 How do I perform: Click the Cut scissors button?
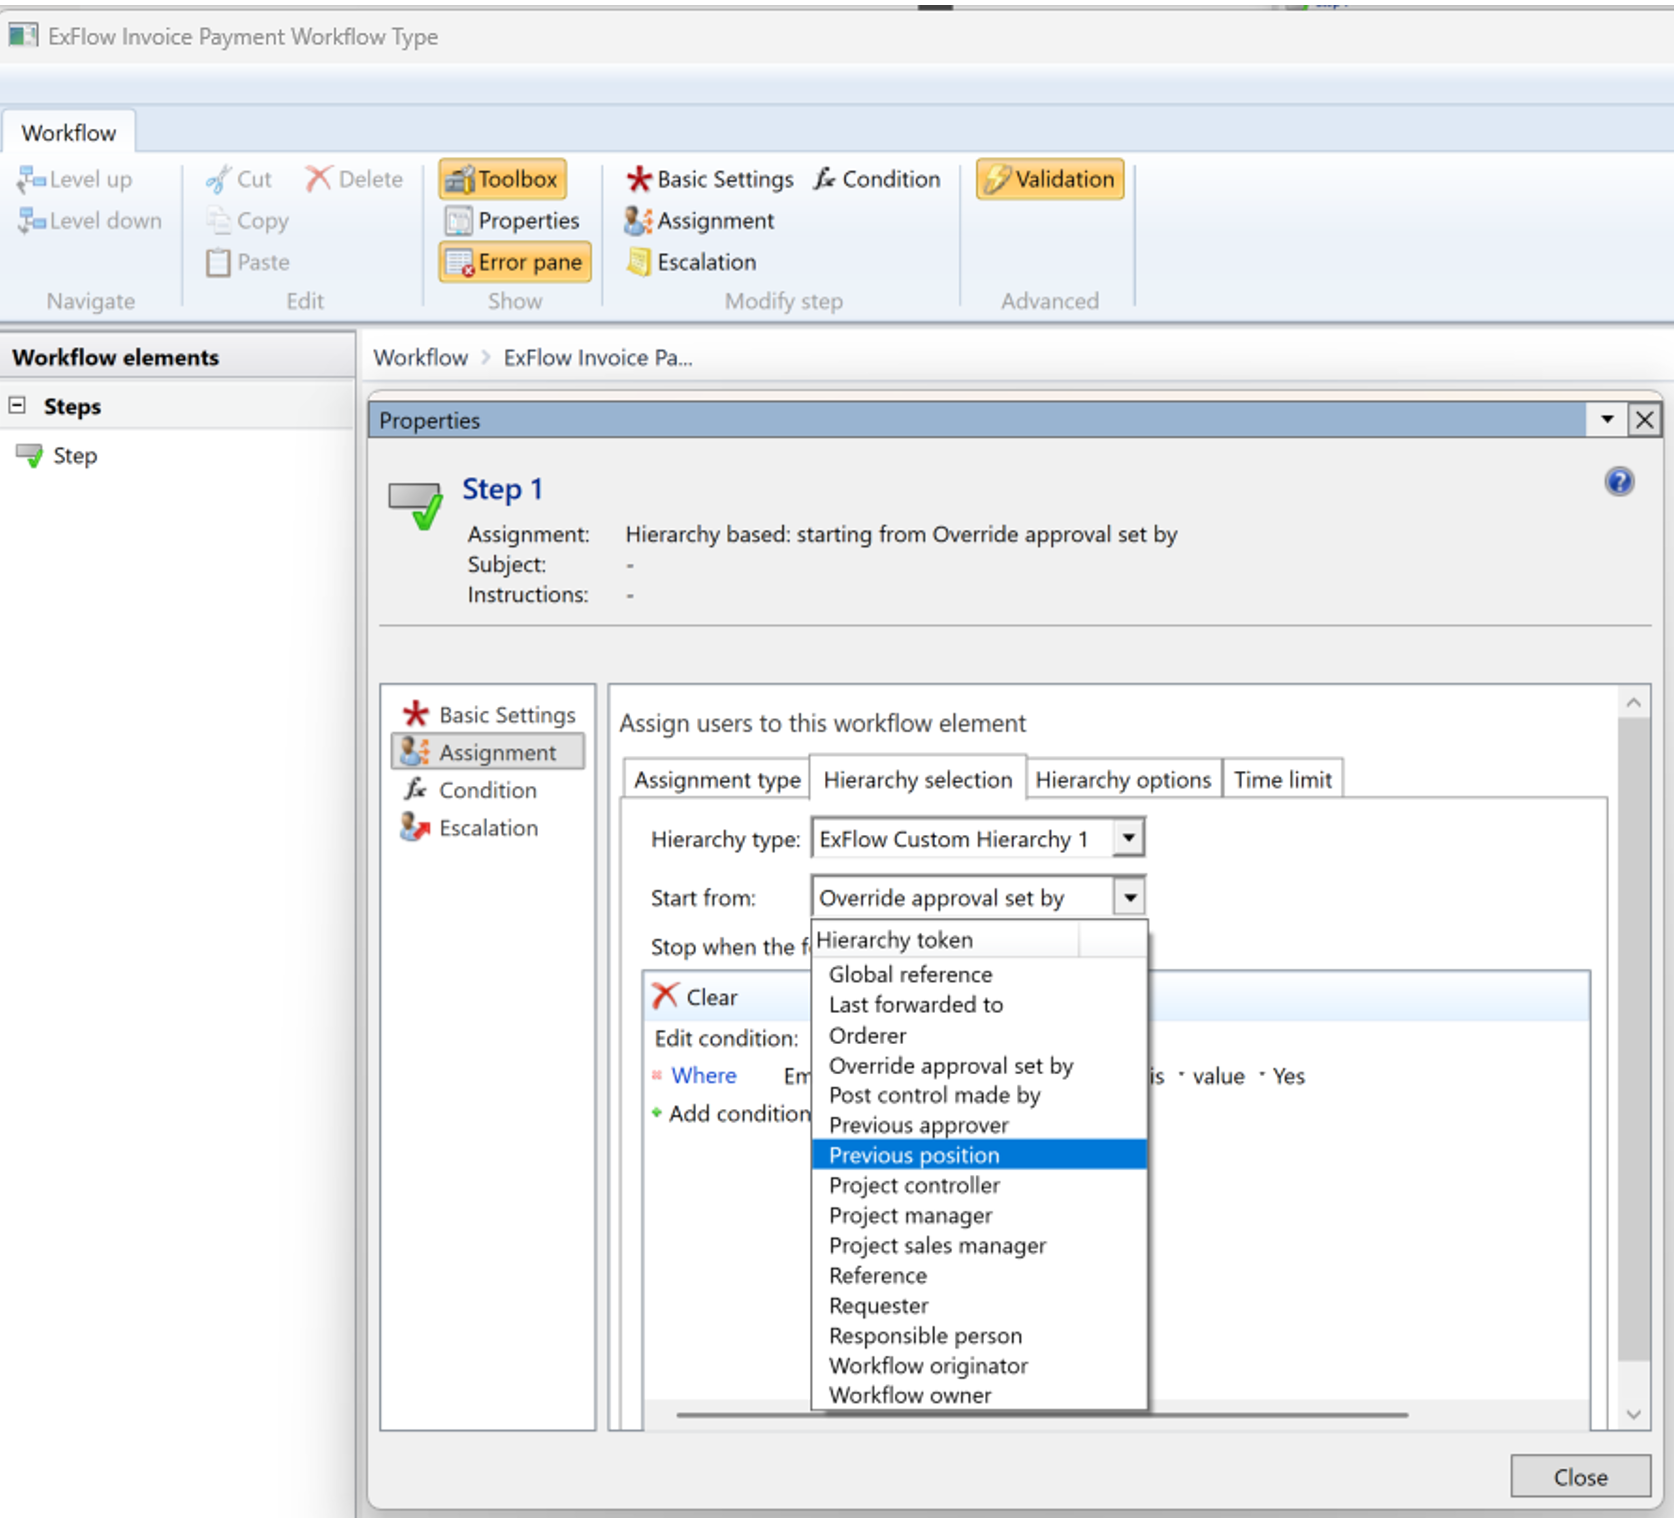(x=239, y=179)
